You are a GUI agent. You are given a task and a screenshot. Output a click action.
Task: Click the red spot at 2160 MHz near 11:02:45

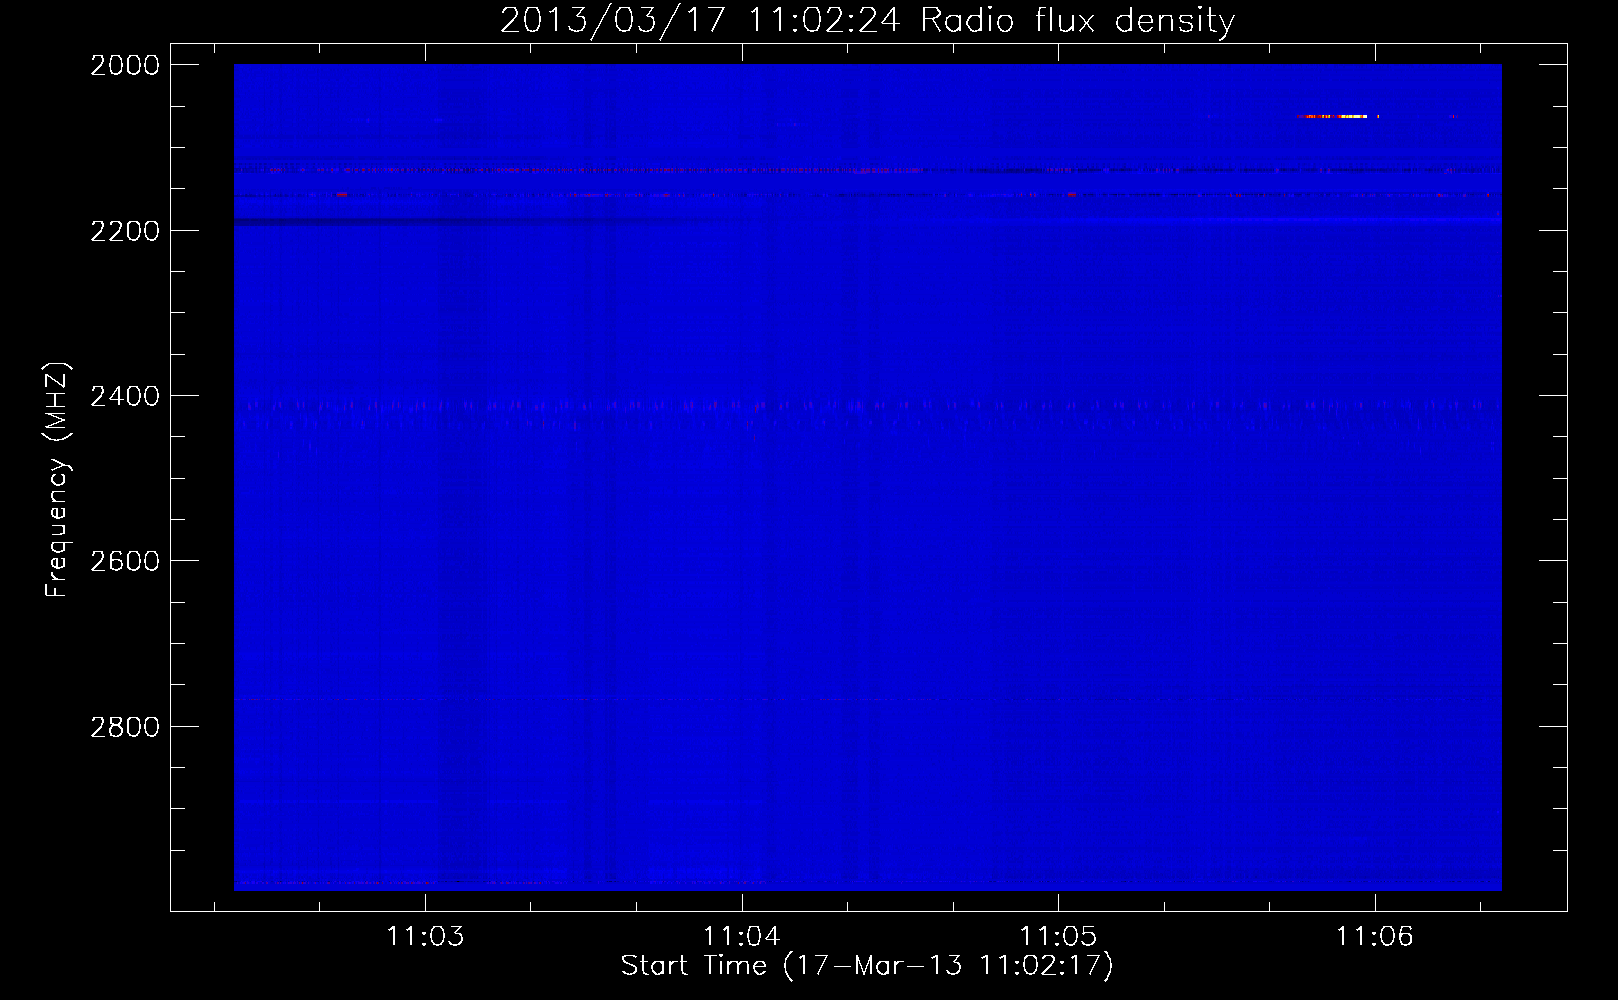tap(342, 194)
